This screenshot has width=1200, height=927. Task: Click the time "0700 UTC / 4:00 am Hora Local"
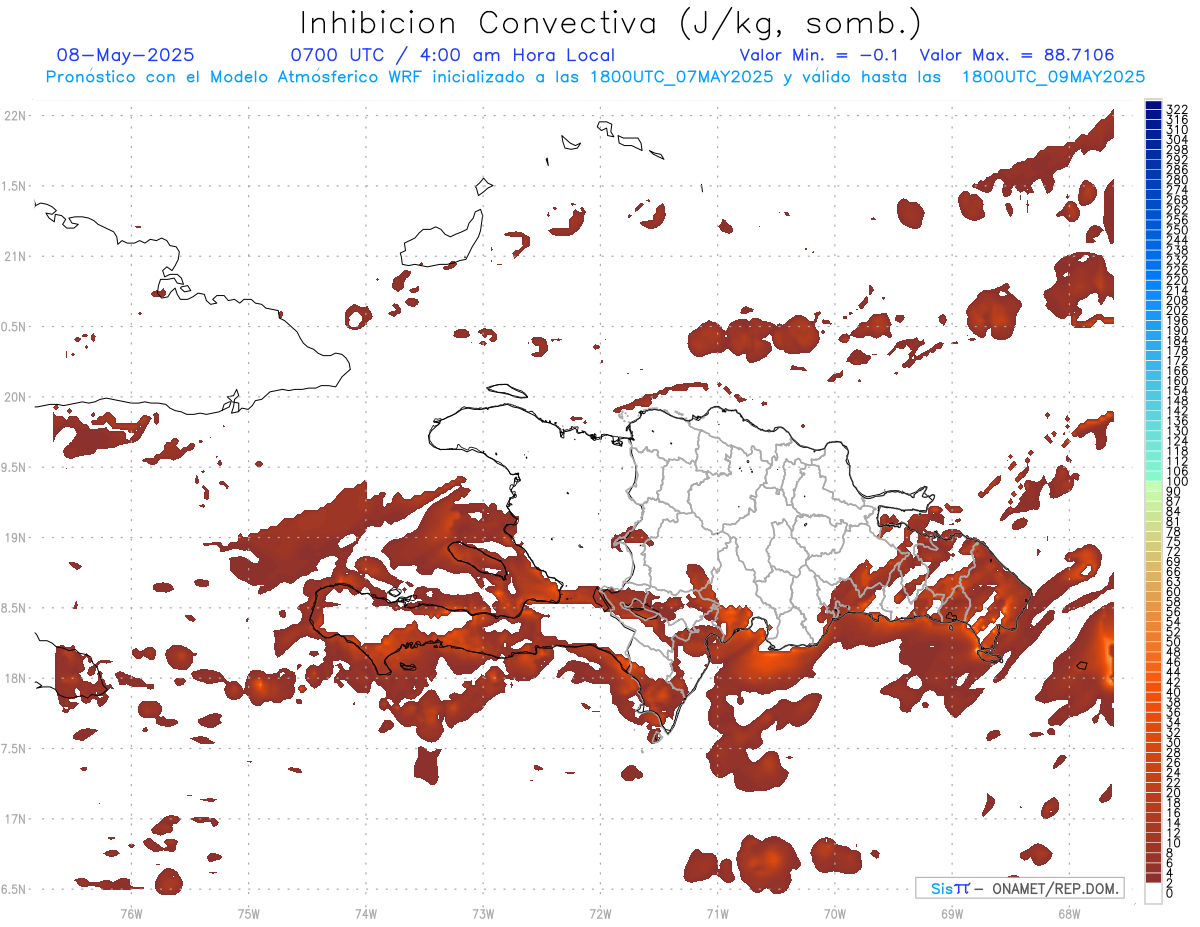tap(452, 55)
